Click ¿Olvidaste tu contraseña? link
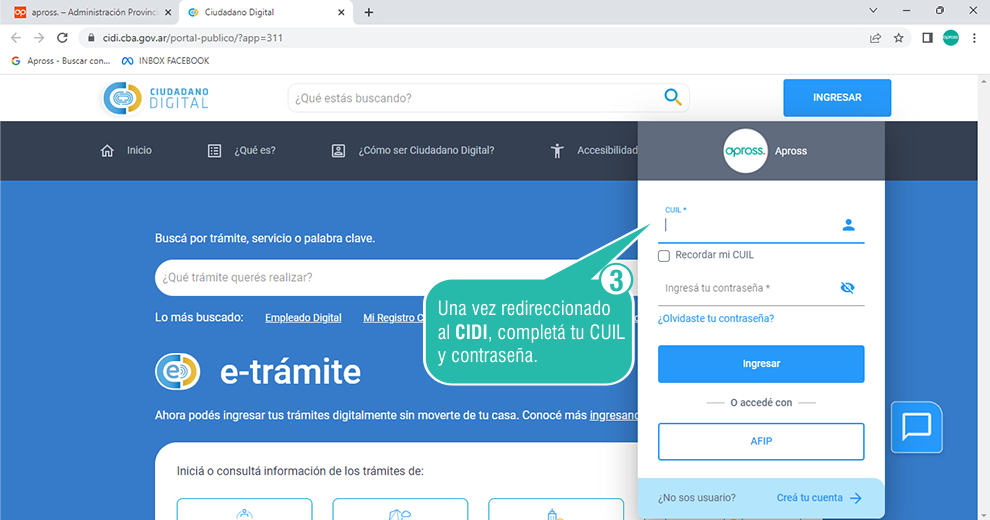This screenshot has width=990, height=520. [716, 319]
